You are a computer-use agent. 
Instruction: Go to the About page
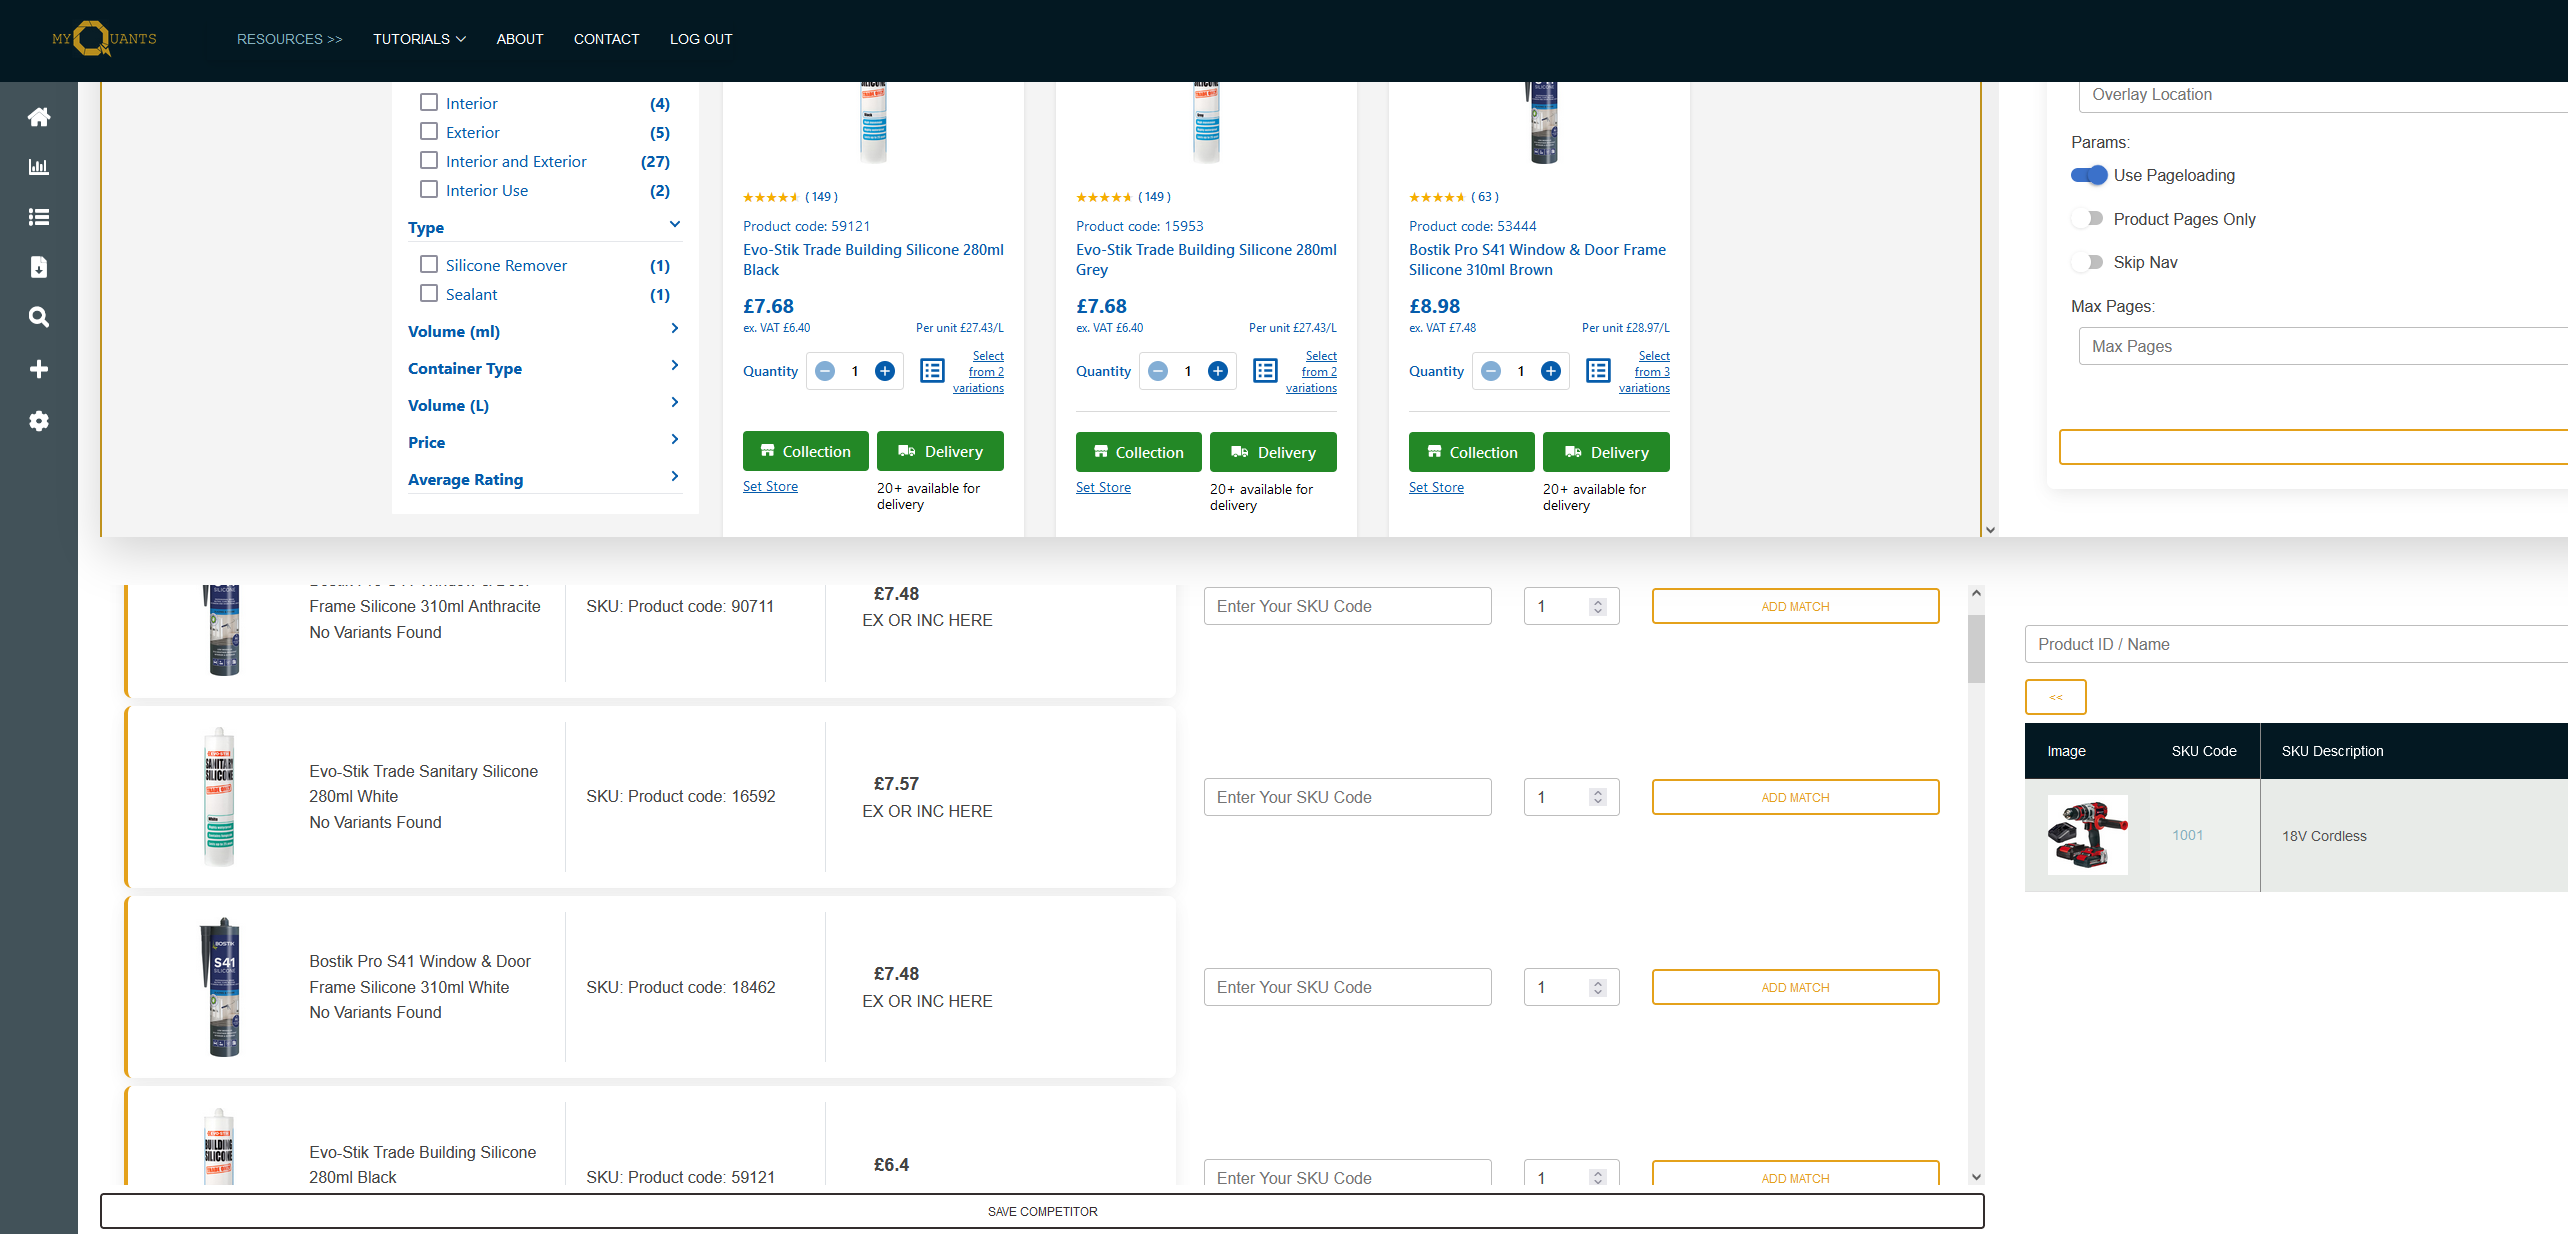pyautogui.click(x=520, y=39)
